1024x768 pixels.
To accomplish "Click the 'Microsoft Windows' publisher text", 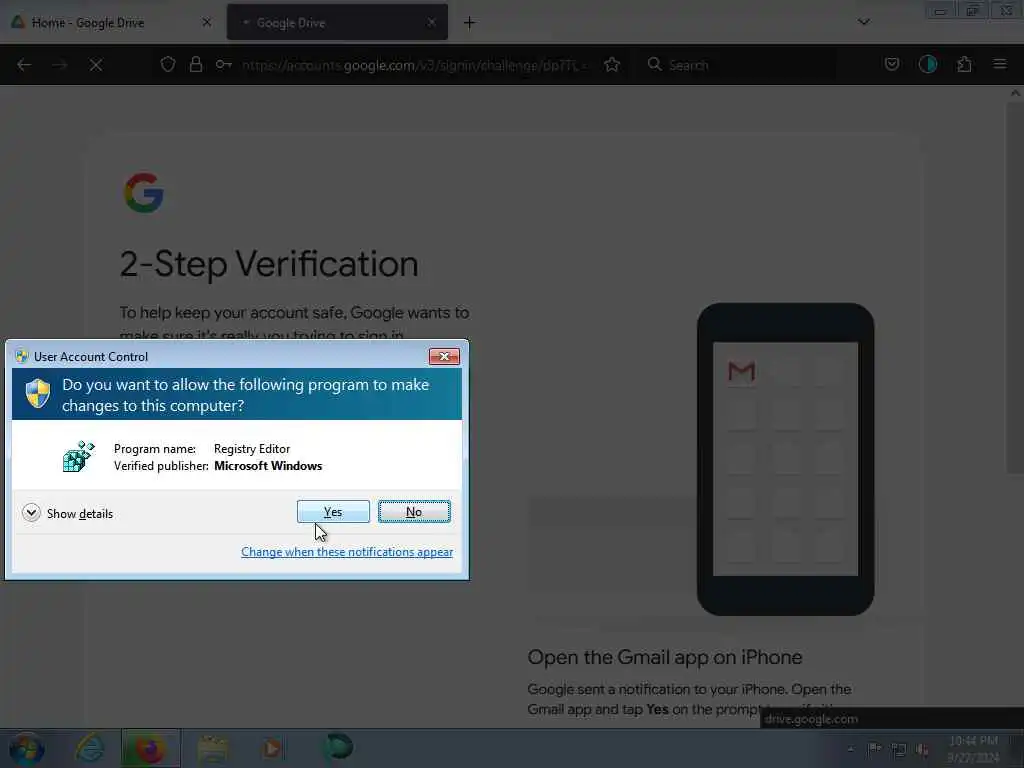I will tap(268, 466).
